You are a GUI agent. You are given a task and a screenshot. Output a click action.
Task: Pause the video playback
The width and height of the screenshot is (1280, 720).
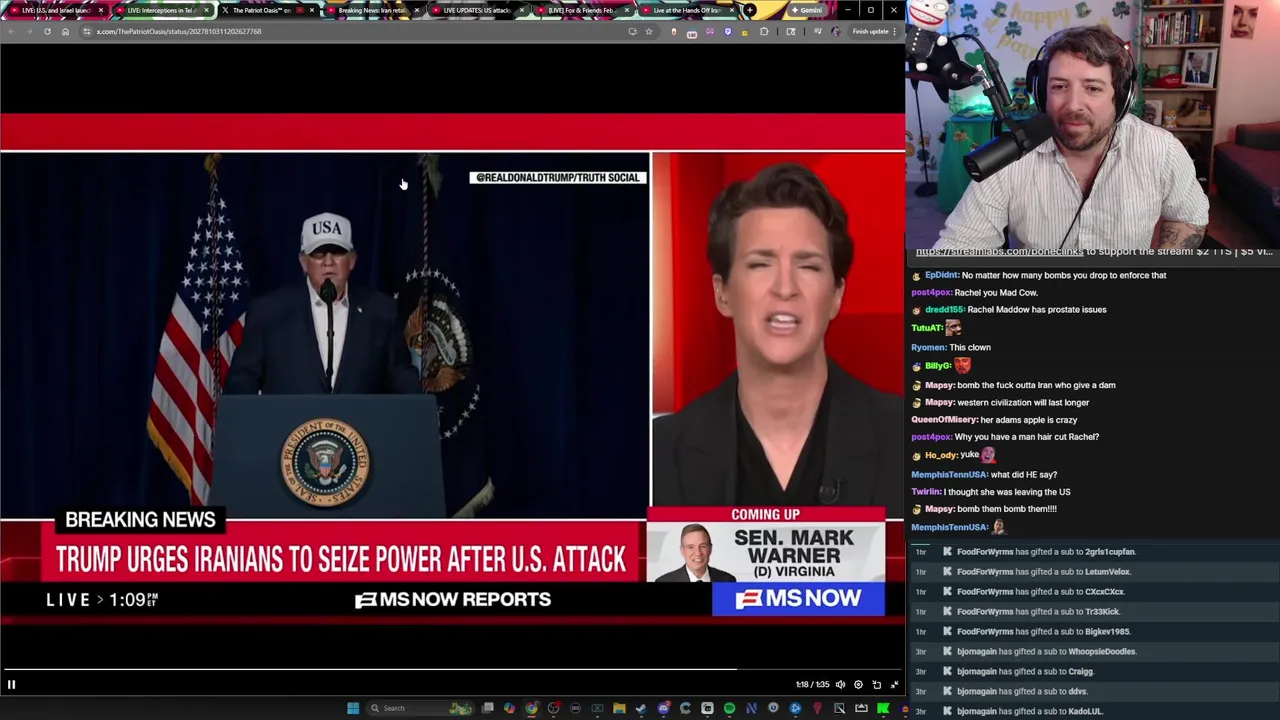11,685
